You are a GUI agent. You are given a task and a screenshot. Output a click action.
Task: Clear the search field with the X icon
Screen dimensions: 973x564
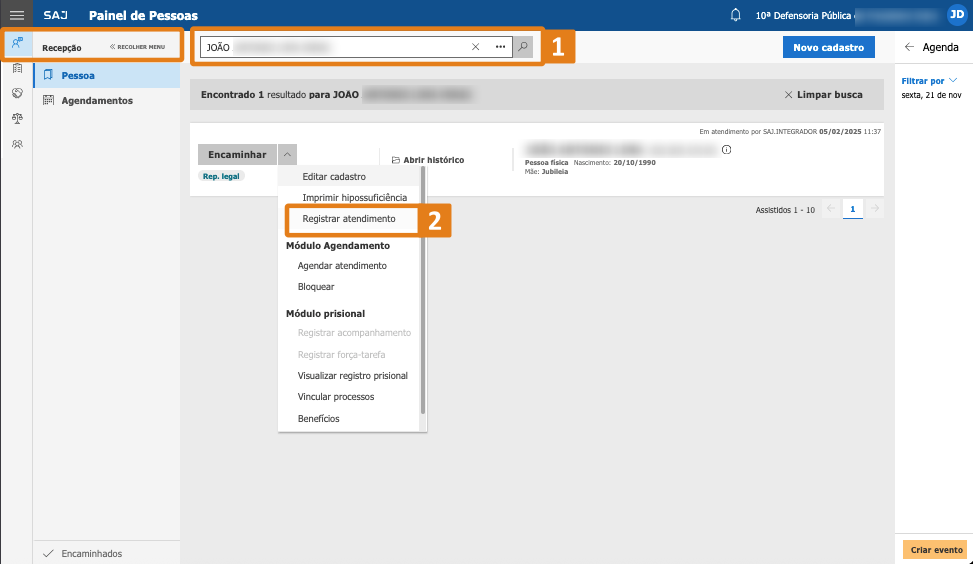475,47
